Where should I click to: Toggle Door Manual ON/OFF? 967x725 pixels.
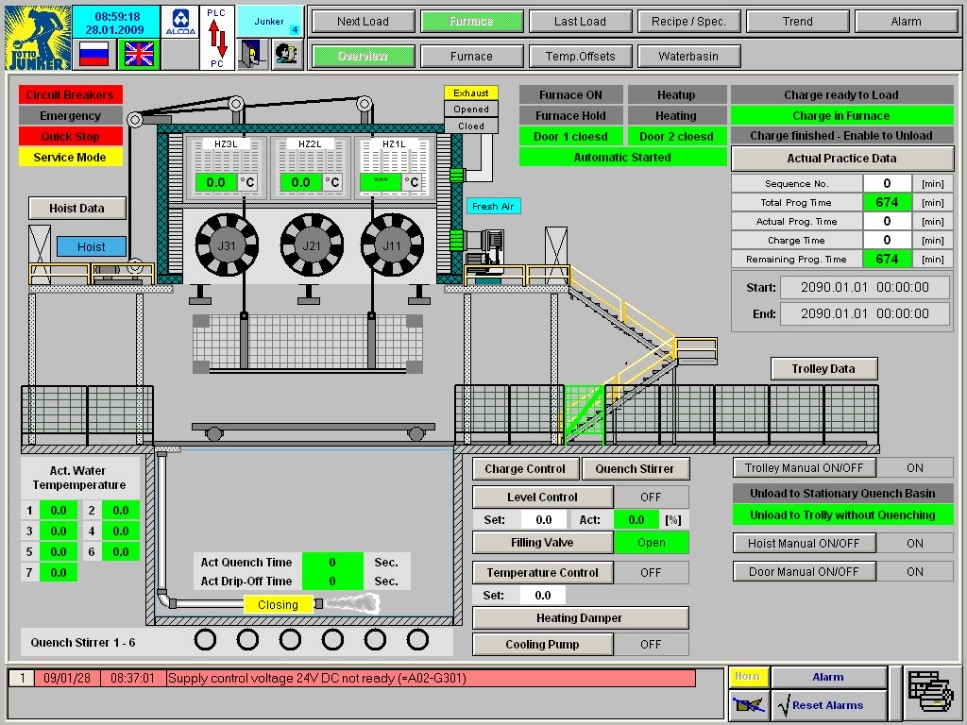click(x=805, y=572)
